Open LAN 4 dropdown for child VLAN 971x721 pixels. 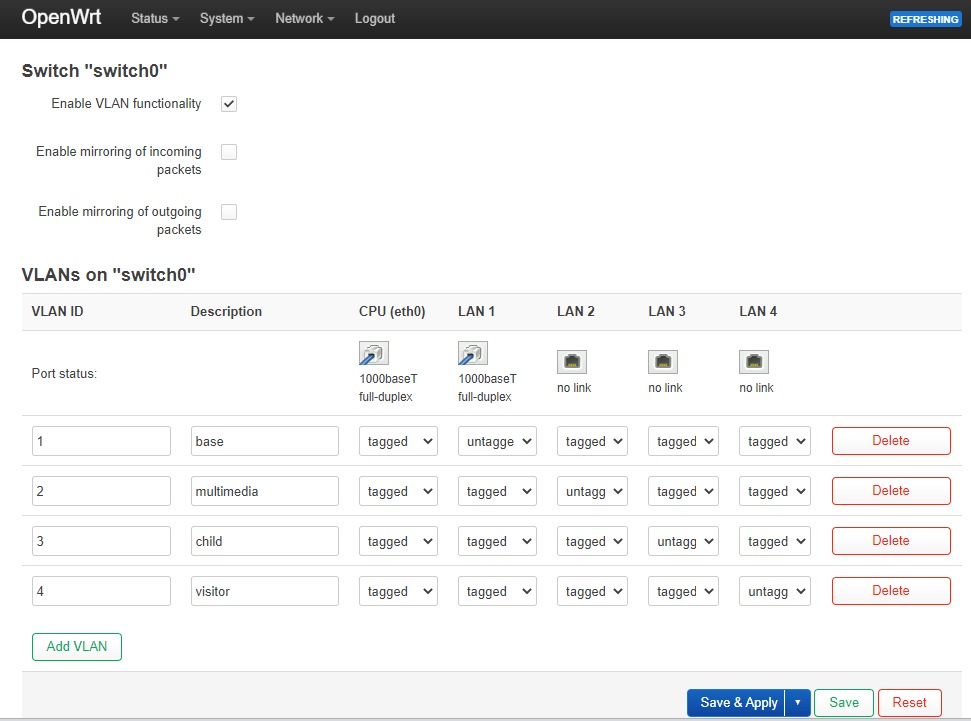(x=775, y=541)
